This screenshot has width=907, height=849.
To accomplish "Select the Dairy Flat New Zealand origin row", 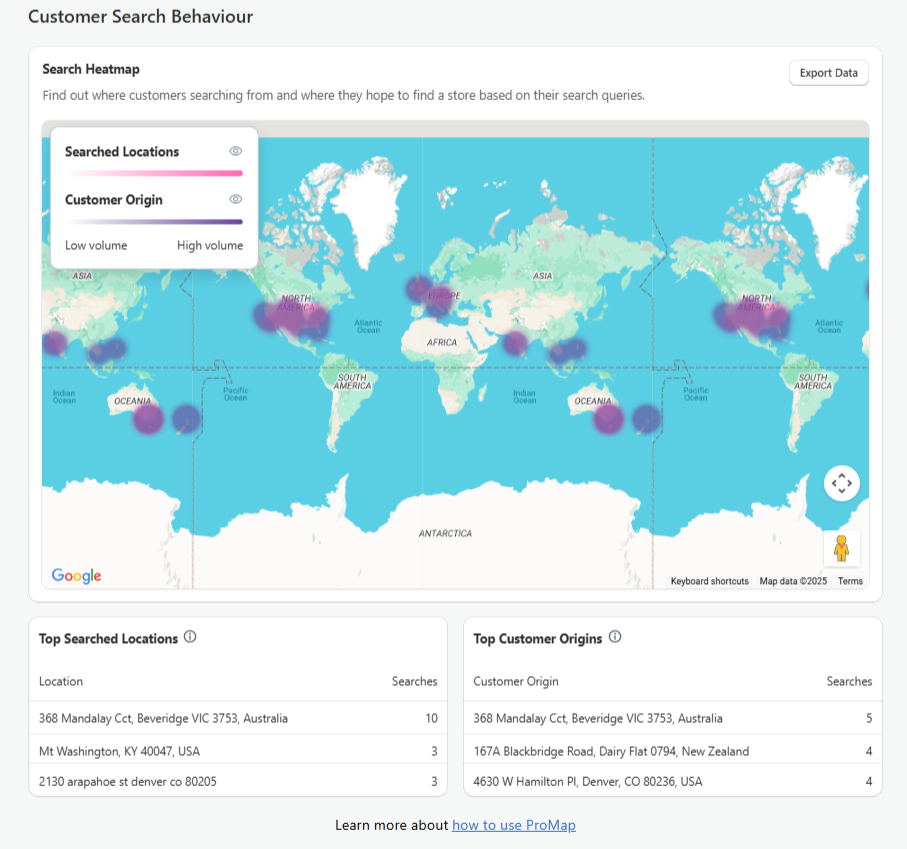I will click(672, 751).
